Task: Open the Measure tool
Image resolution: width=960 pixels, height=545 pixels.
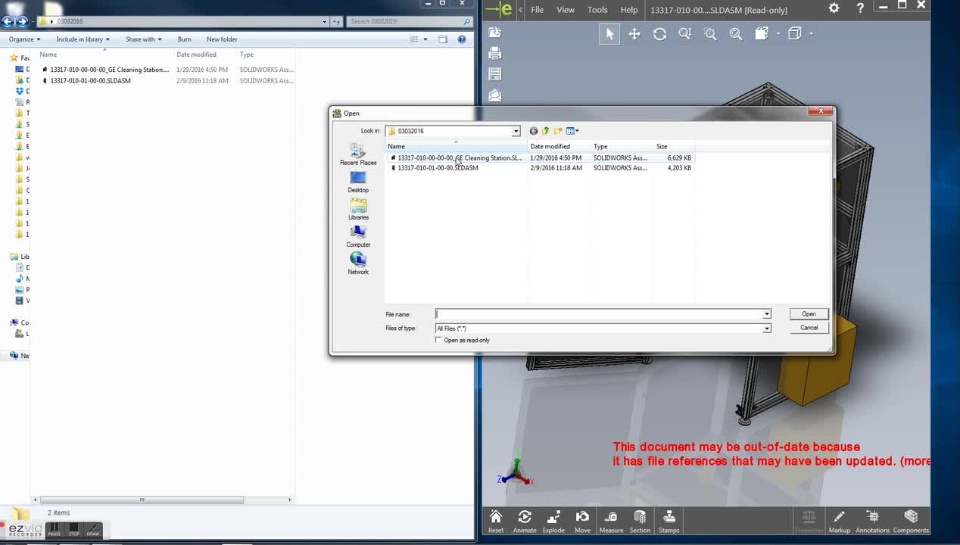Action: pyautogui.click(x=611, y=521)
